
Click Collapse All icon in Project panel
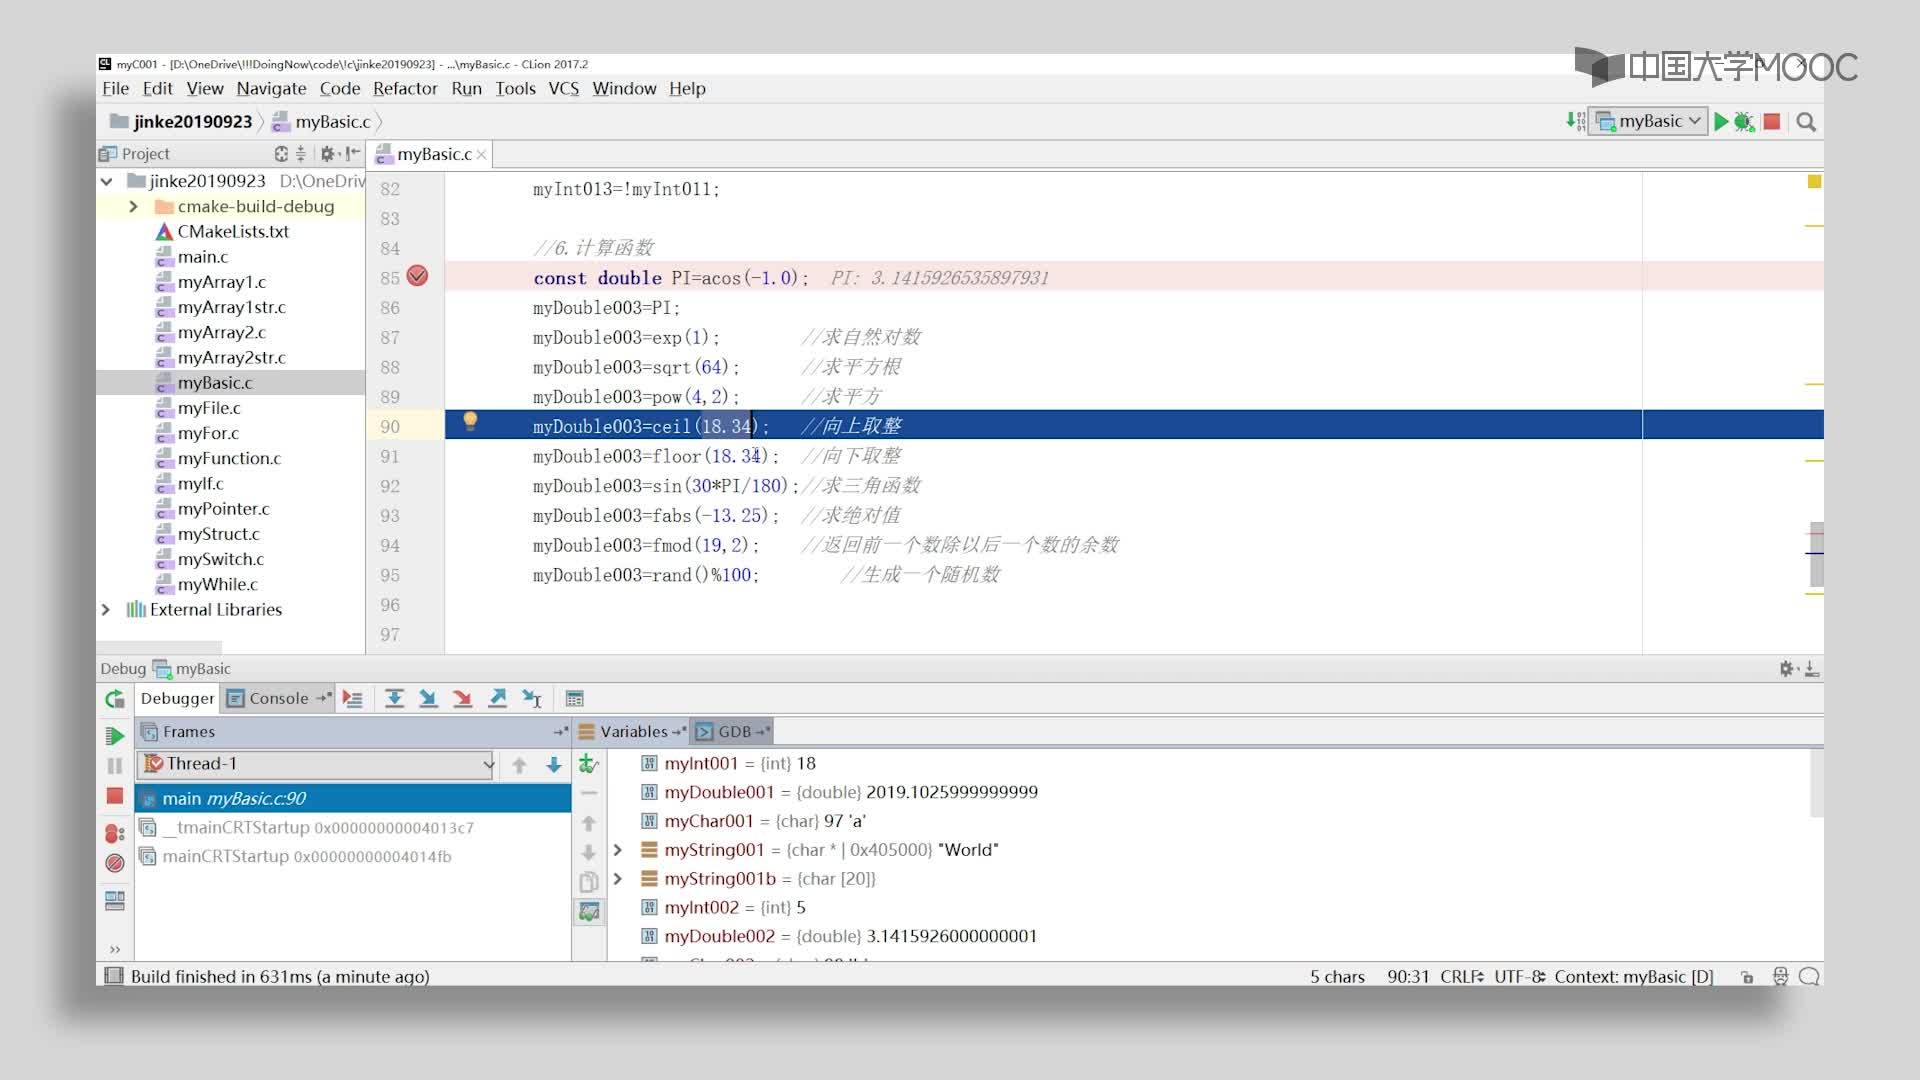click(x=301, y=154)
